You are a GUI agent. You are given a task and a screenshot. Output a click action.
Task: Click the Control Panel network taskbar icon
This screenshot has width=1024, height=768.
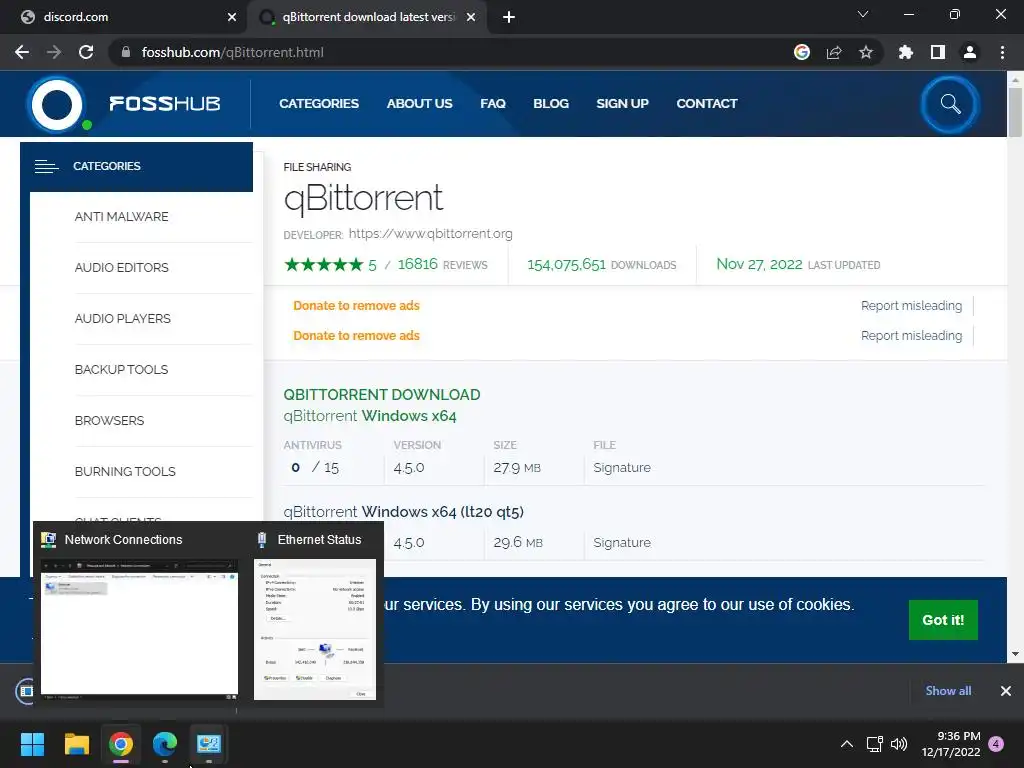[x=209, y=744]
